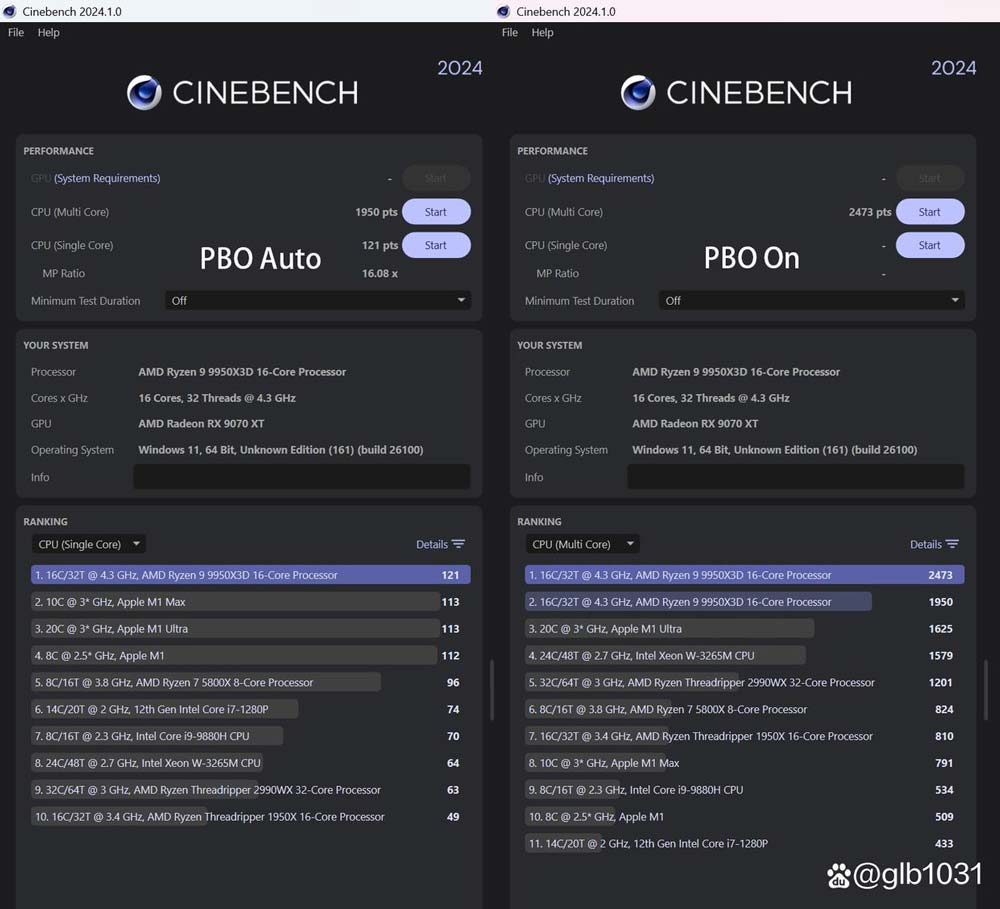
Task: Click the Operating System value in the left window
Action: (281, 450)
